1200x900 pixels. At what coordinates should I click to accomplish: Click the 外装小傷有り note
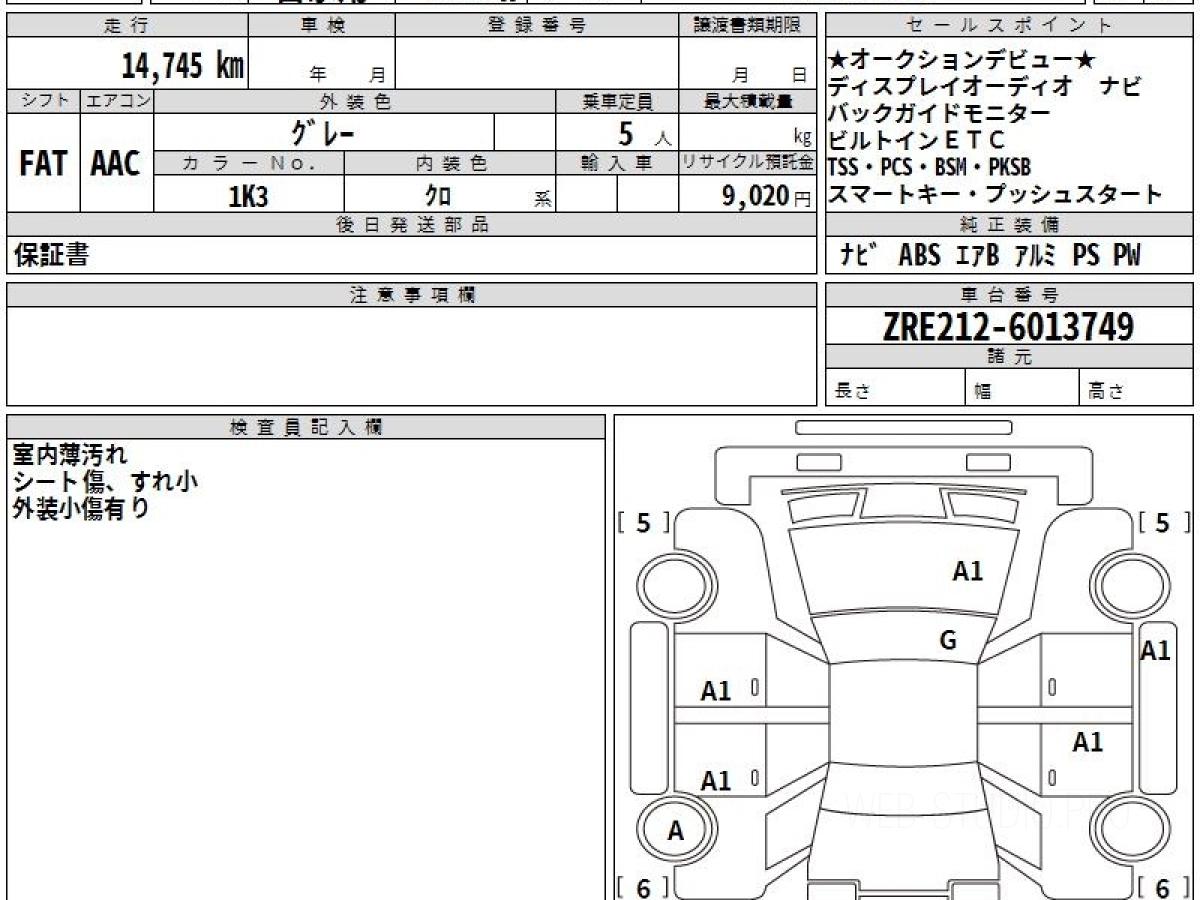click(81, 508)
